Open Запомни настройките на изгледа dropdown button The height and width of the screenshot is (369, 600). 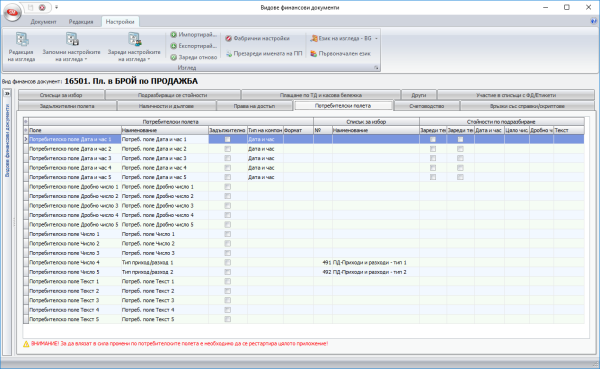click(71, 47)
